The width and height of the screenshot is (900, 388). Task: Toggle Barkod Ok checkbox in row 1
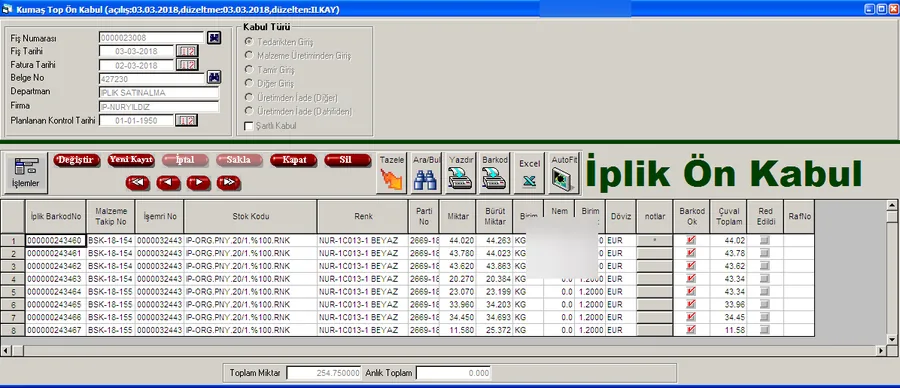(691, 240)
